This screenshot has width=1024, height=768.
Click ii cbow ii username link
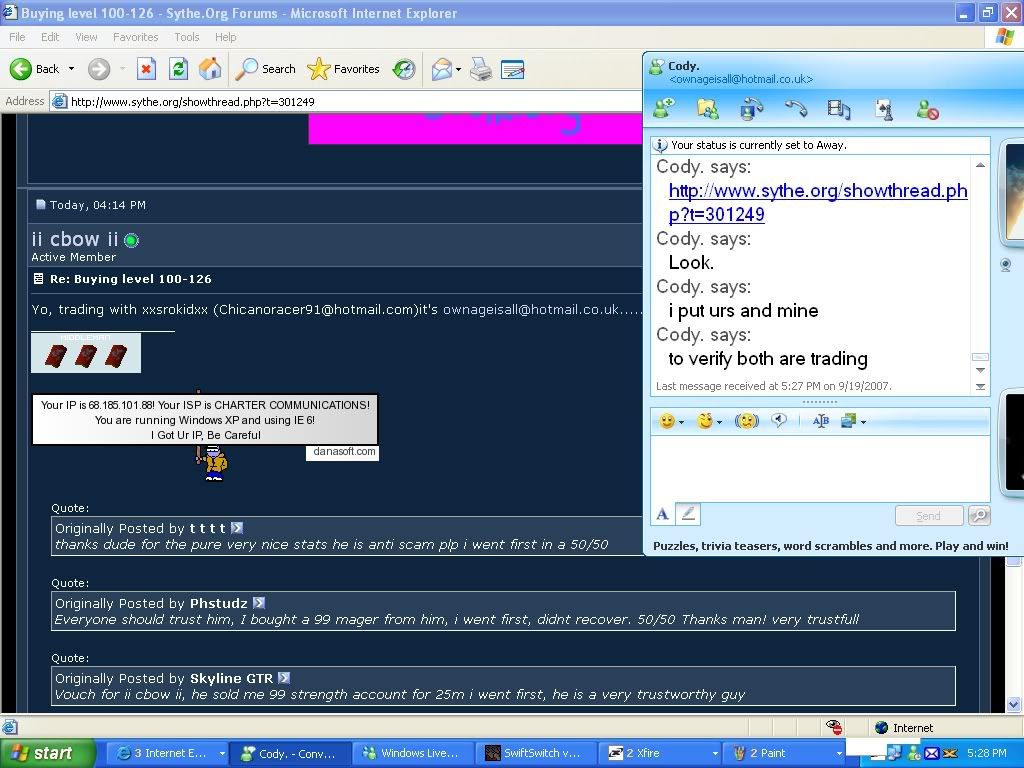74,239
